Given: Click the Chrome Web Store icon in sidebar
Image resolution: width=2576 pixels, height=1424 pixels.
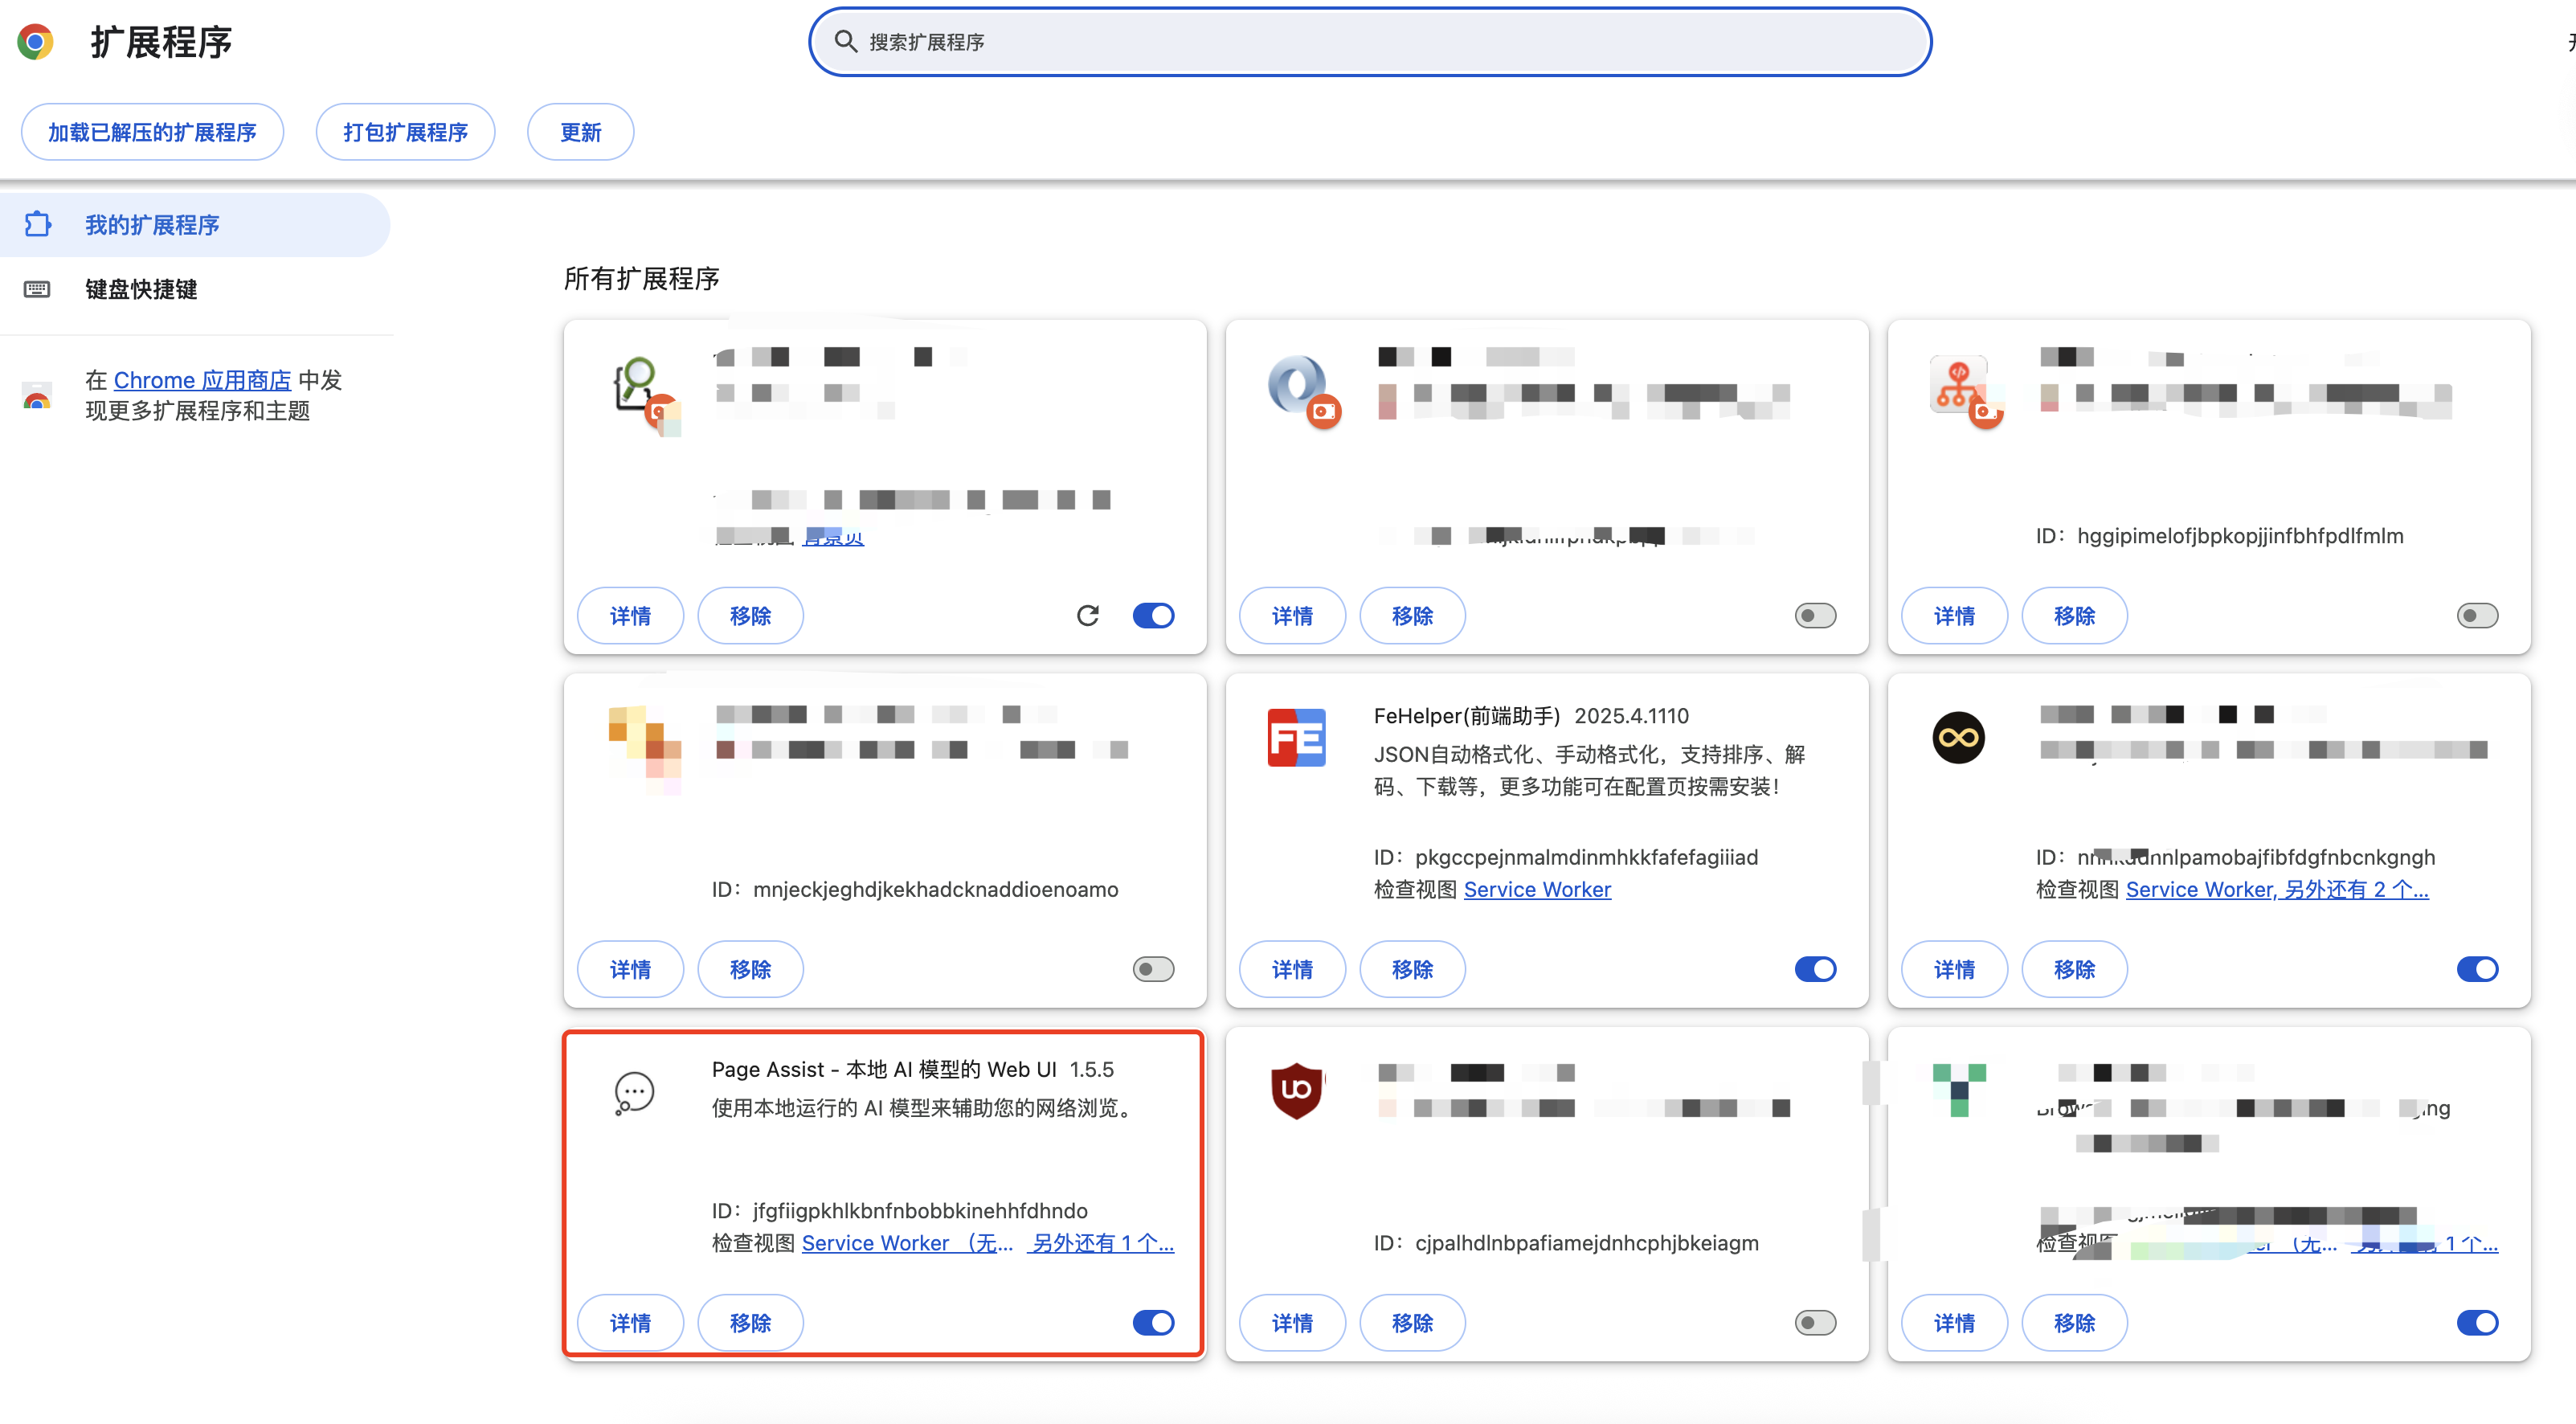Looking at the screenshot, I should [x=37, y=396].
